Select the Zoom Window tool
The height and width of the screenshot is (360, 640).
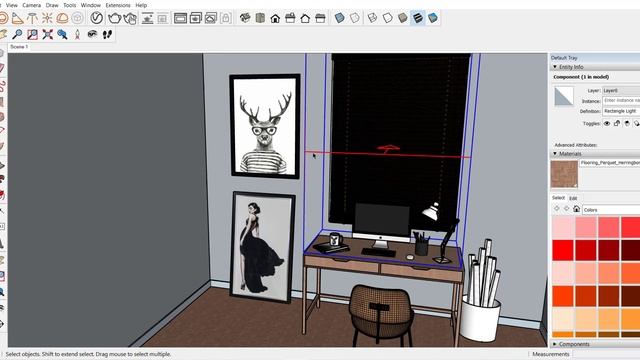click(x=32, y=34)
